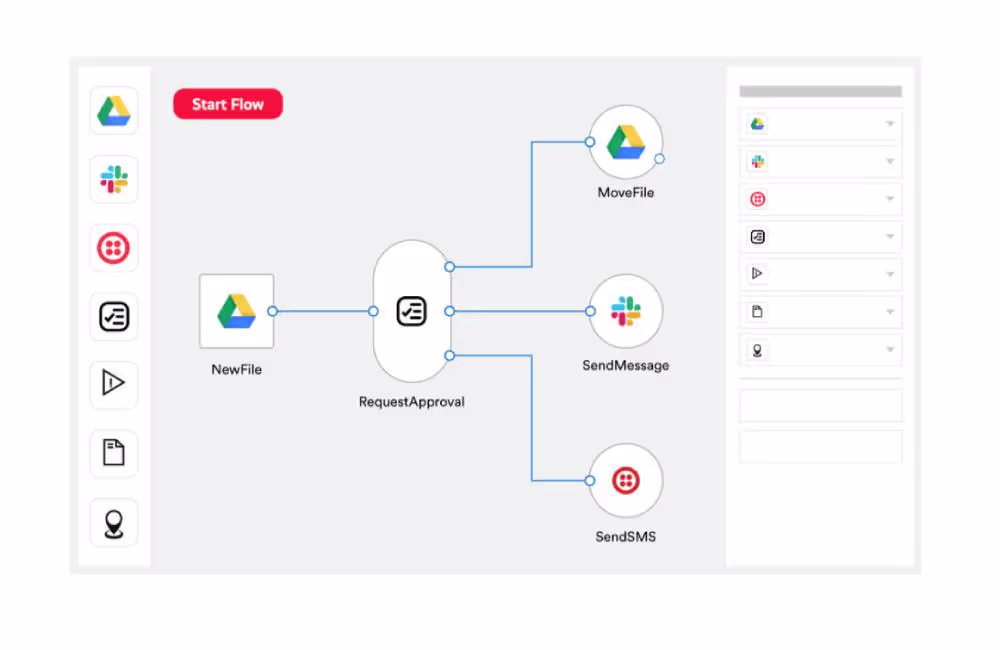
Task: Click the location pin icon in right panel
Action: (x=758, y=350)
